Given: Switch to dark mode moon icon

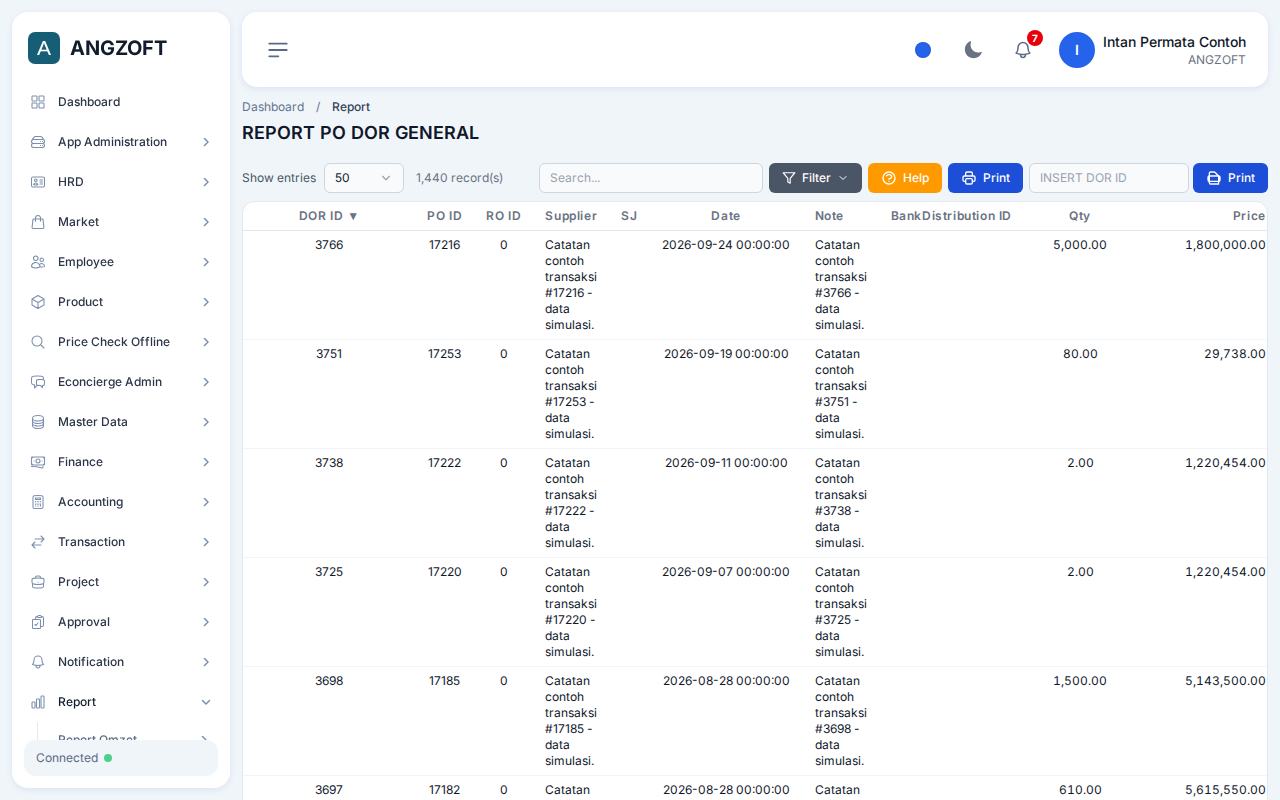Looking at the screenshot, I should 973,50.
